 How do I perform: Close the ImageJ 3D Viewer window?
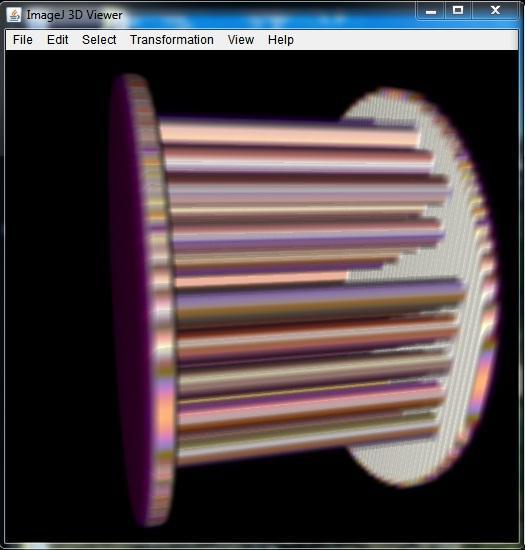[495, 11]
